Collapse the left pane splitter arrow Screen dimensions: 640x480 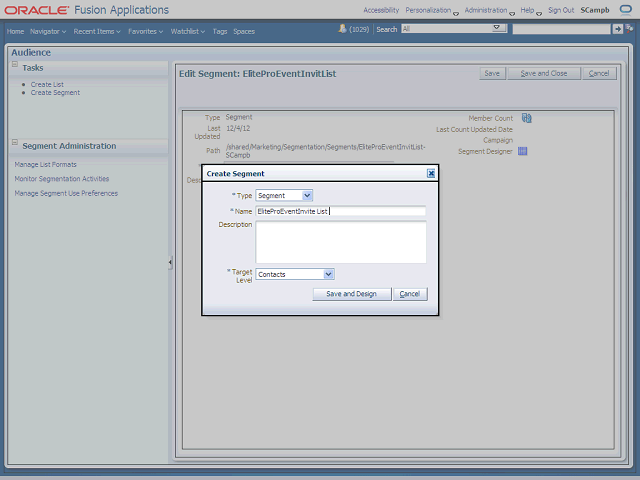pyautogui.click(x=170, y=262)
